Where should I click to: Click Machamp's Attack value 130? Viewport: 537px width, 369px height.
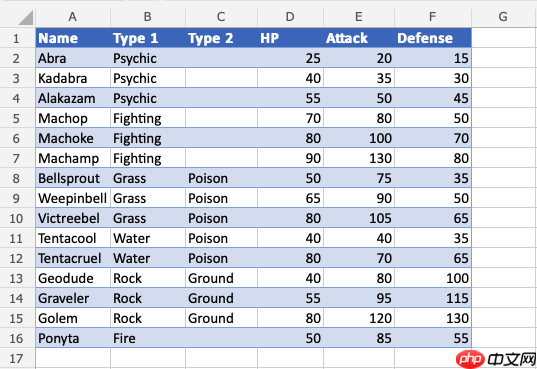(359, 158)
